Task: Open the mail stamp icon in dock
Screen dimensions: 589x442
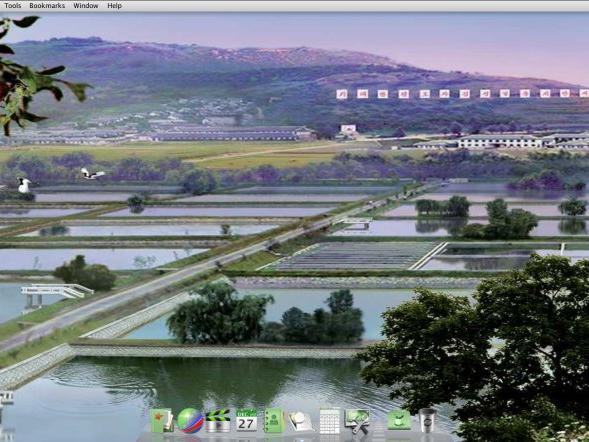Action: 301,421
